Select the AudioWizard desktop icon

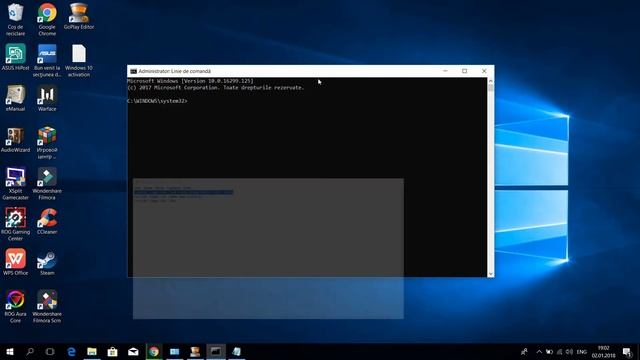(16, 140)
